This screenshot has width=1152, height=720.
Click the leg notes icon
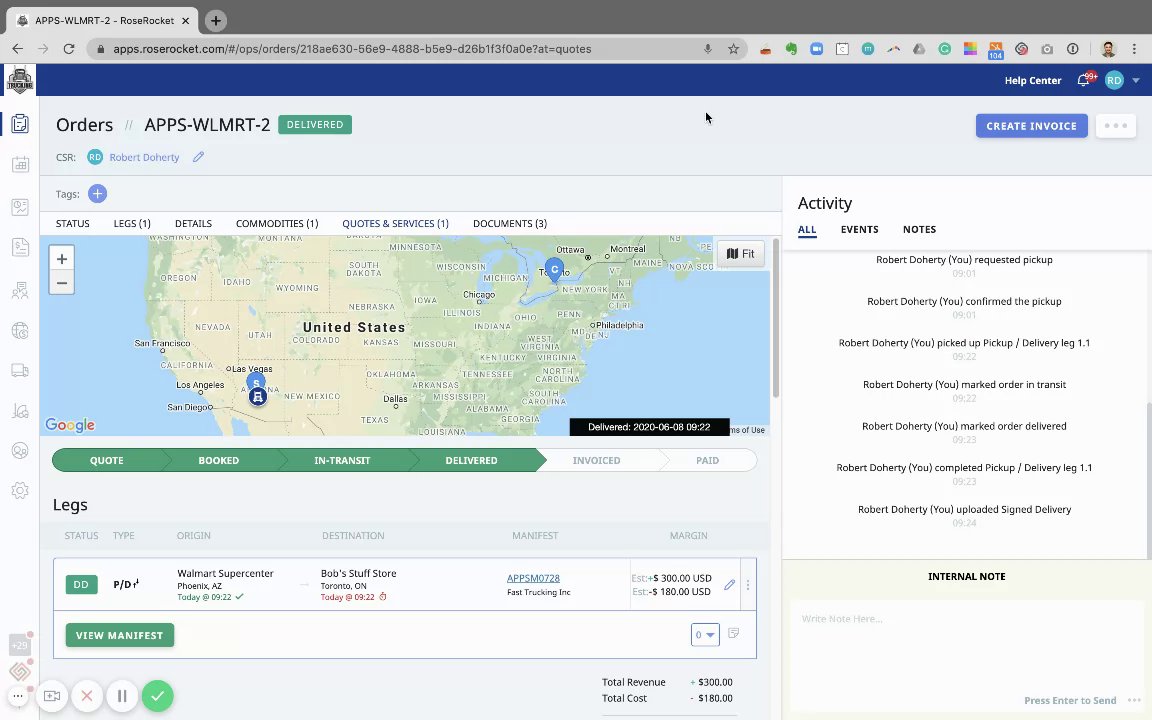733,633
